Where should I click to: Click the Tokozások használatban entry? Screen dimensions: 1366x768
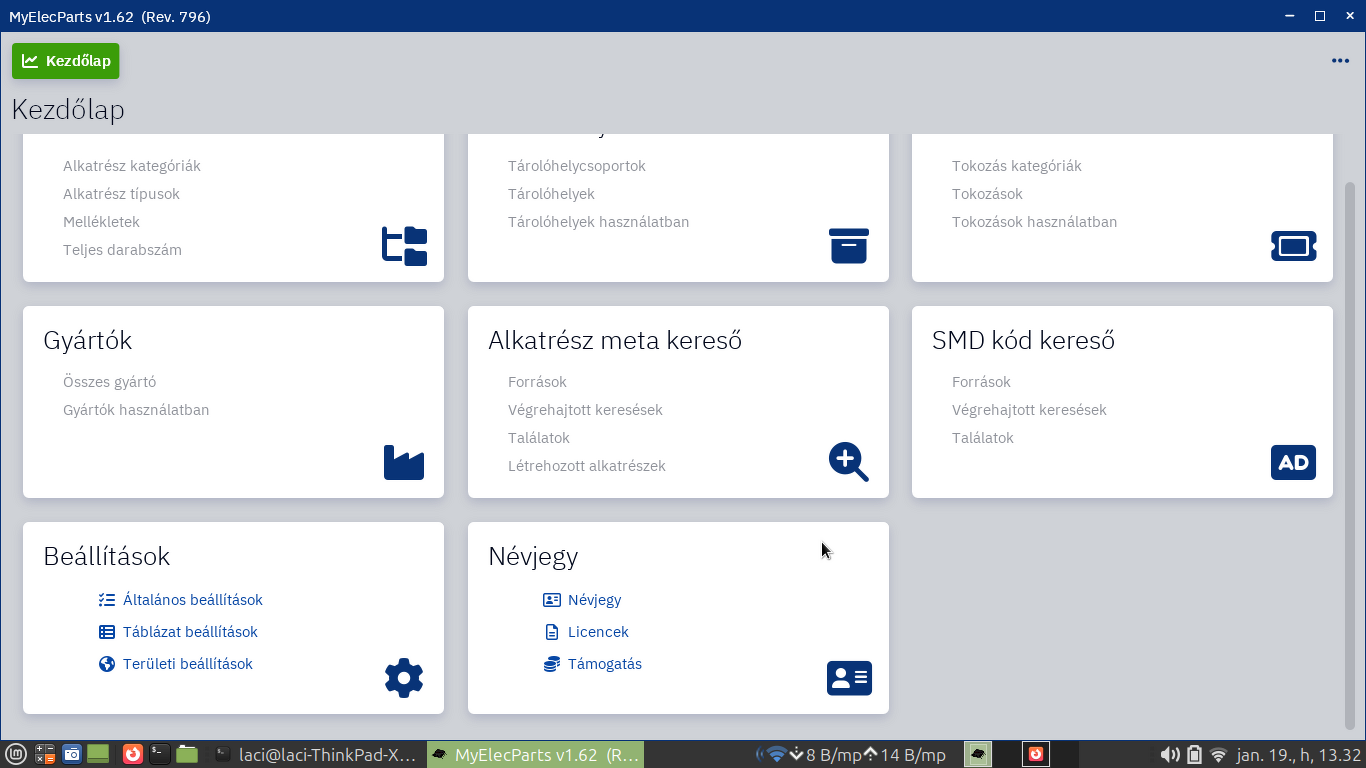[x=1034, y=222]
